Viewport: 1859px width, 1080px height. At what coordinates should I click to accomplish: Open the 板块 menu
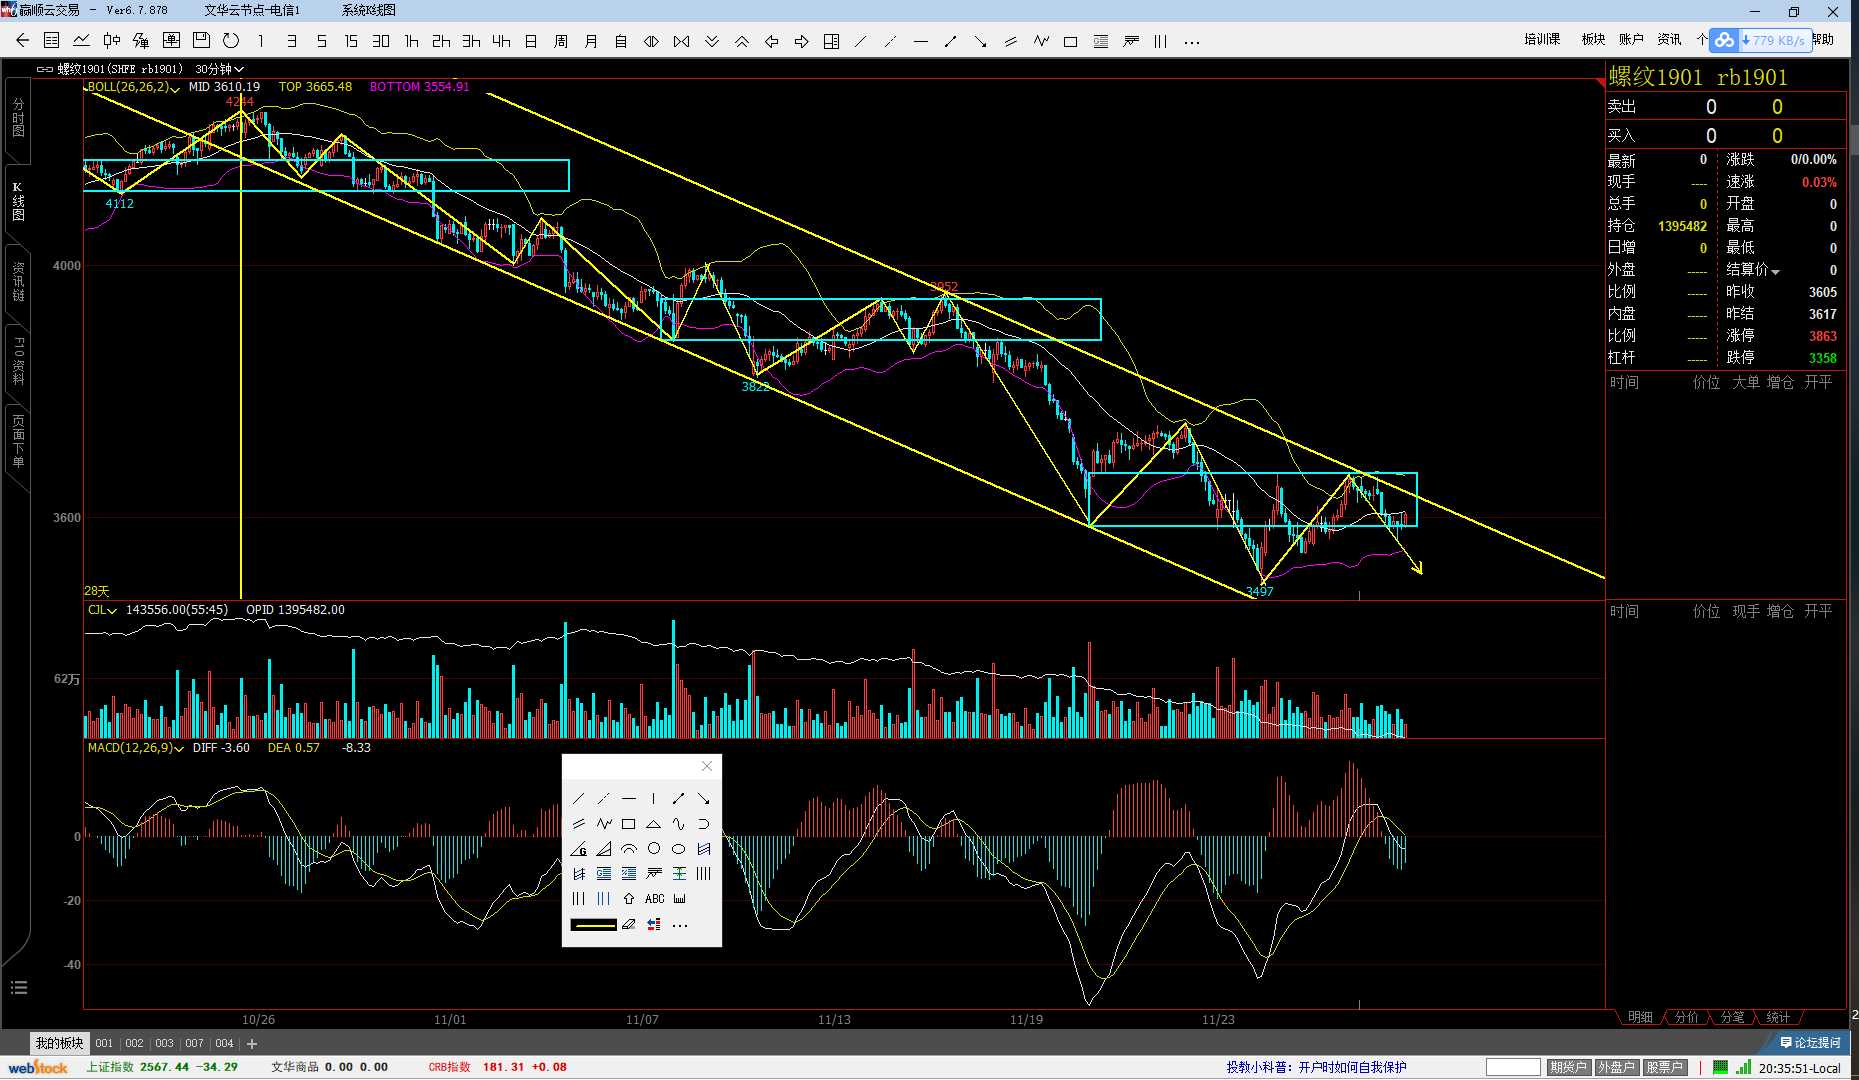coord(1593,39)
